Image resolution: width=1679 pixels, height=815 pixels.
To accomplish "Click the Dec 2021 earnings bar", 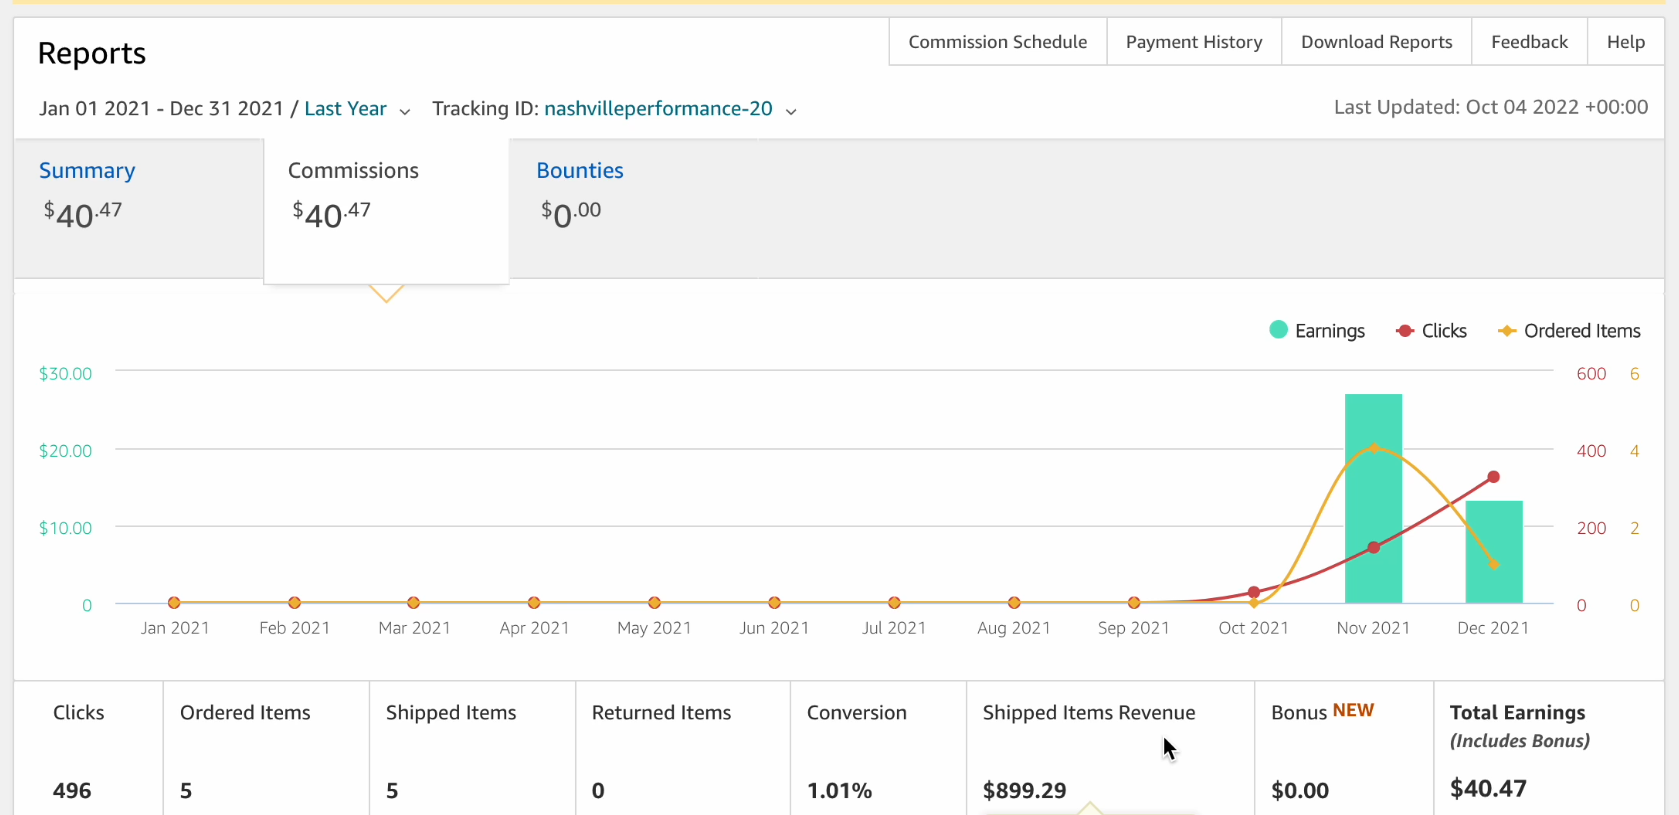I will (1494, 552).
